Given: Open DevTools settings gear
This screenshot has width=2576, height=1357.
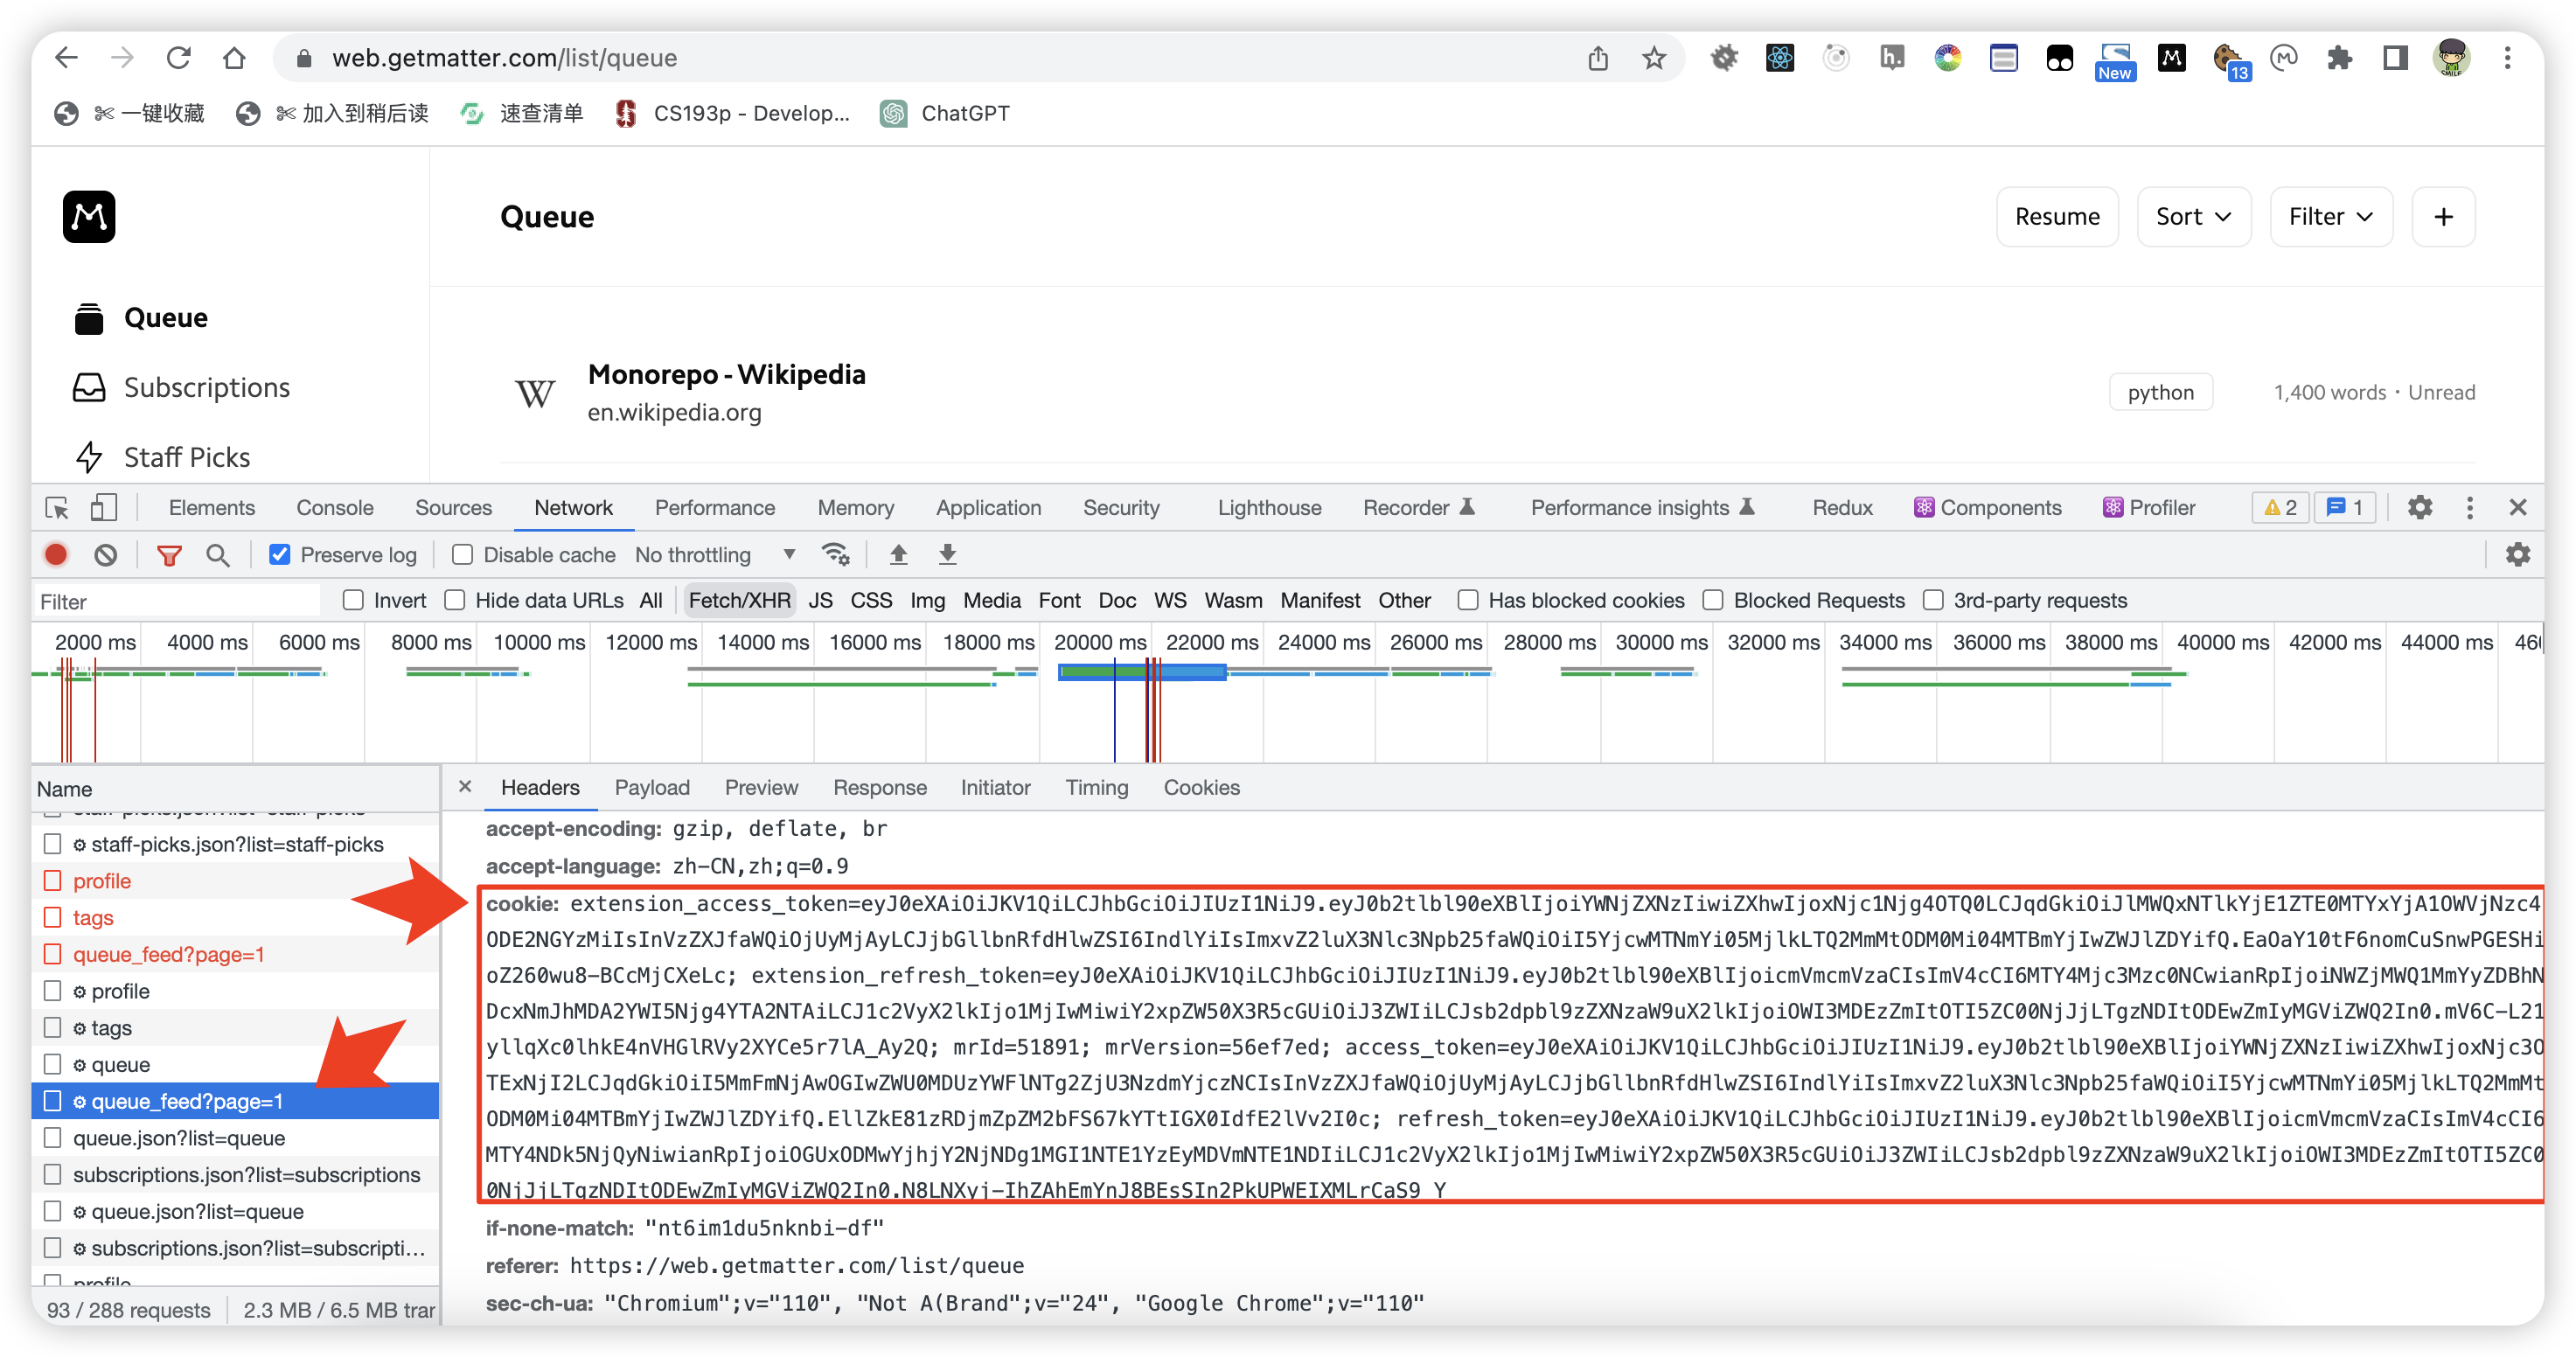Looking at the screenshot, I should click(2419, 508).
